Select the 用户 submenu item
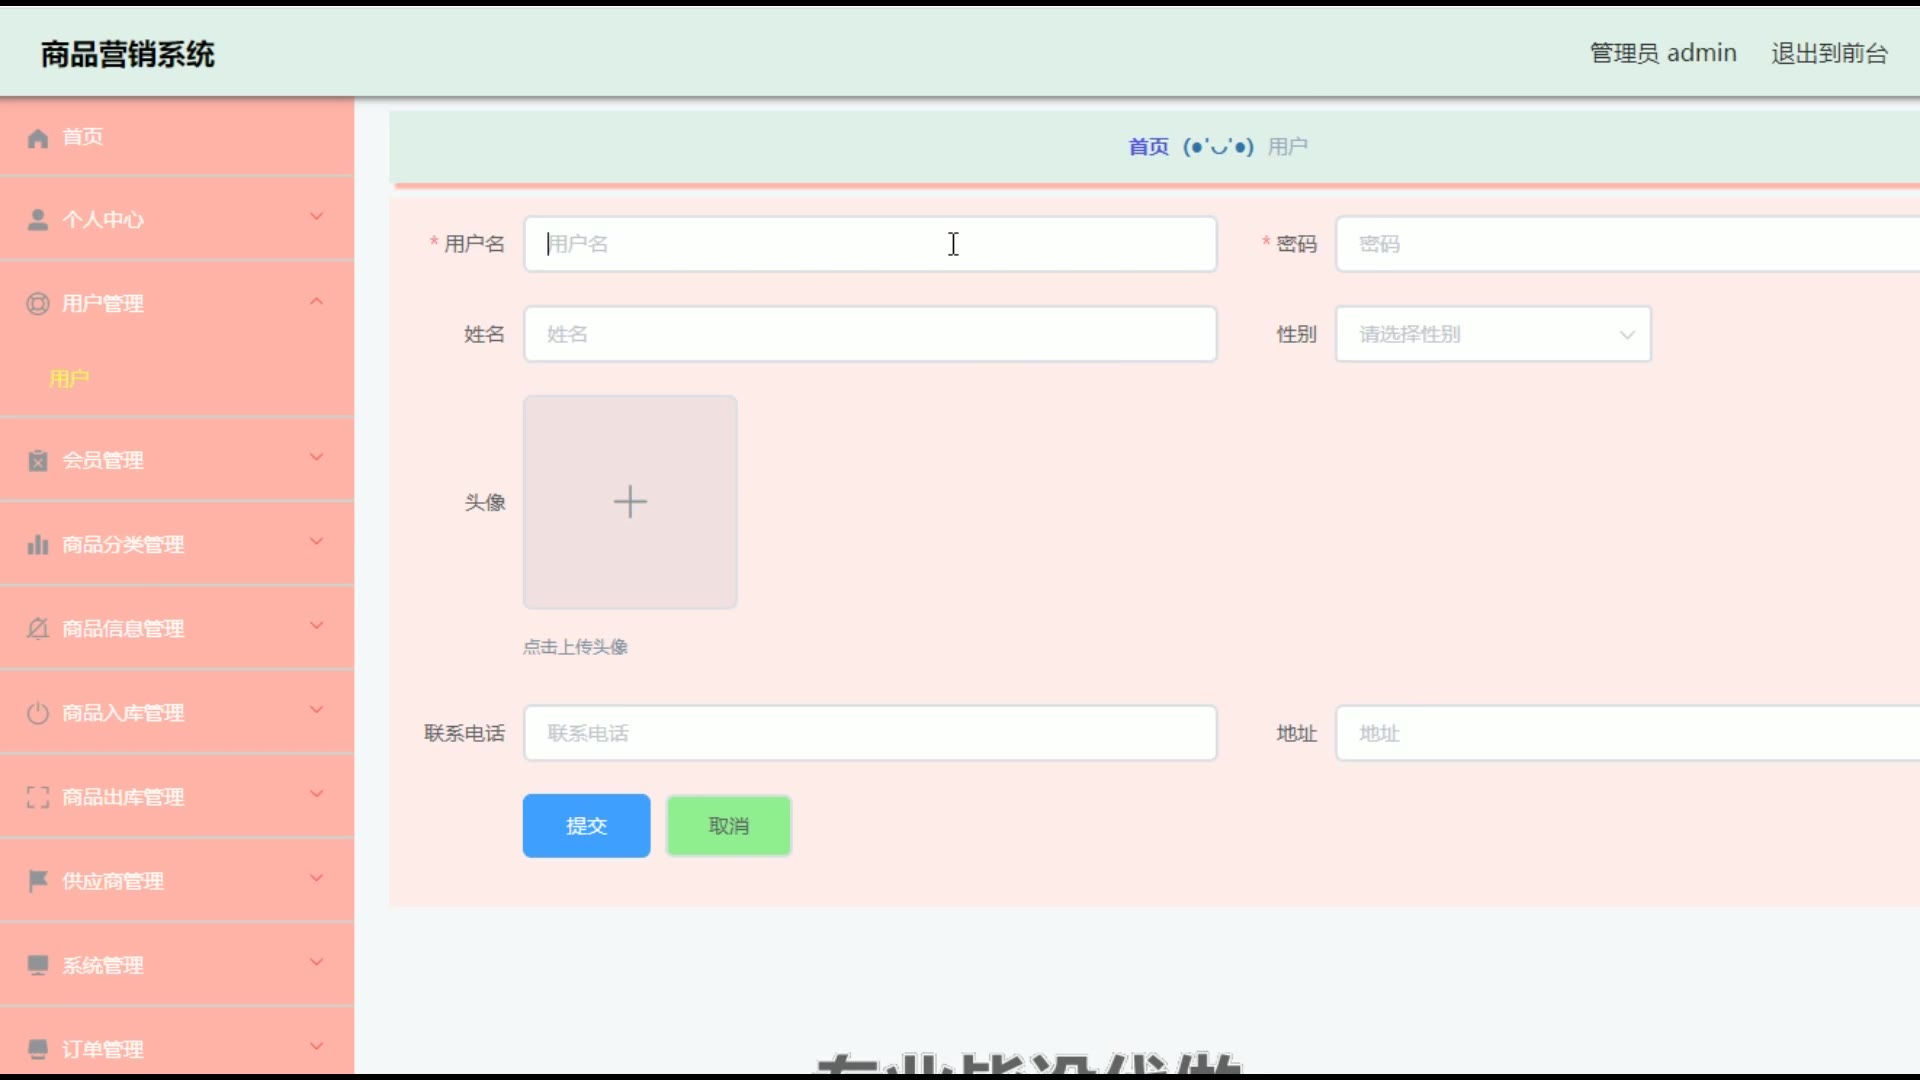 click(70, 379)
